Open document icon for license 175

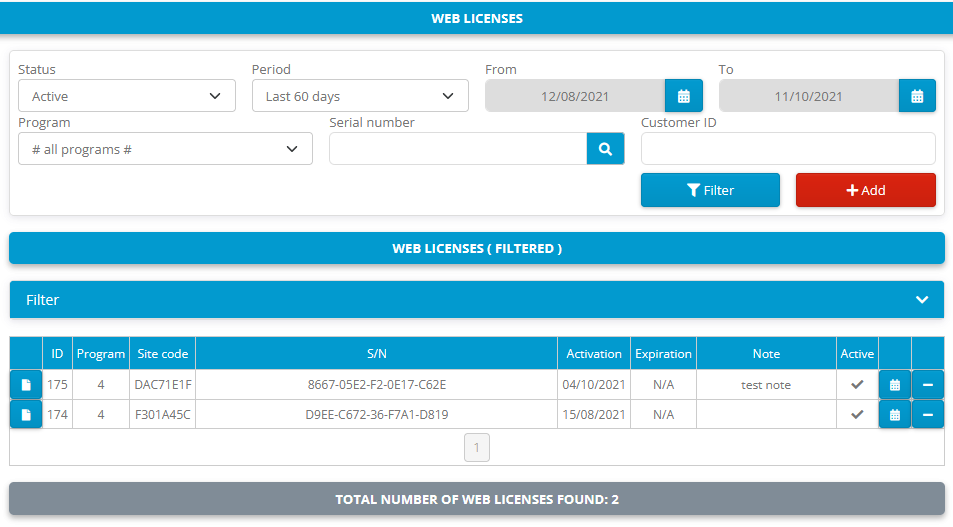[26, 385]
